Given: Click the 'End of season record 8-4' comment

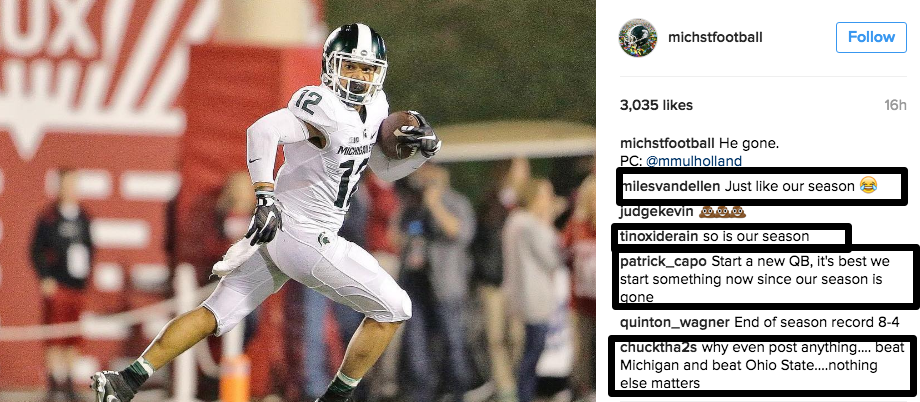Looking at the screenshot, I should tap(818, 322).
